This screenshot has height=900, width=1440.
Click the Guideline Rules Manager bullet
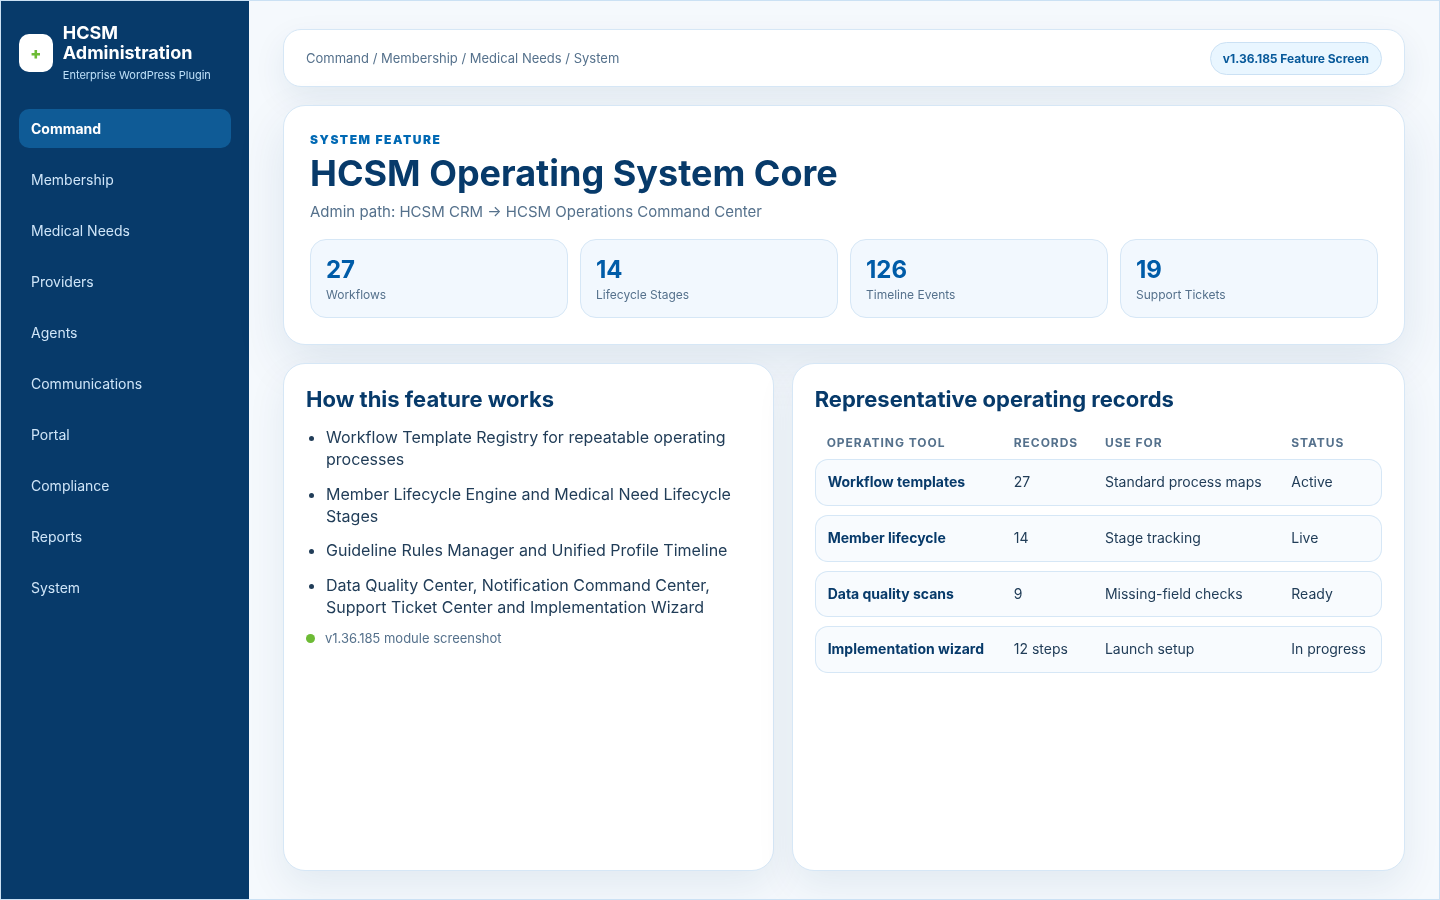pyautogui.click(x=526, y=551)
